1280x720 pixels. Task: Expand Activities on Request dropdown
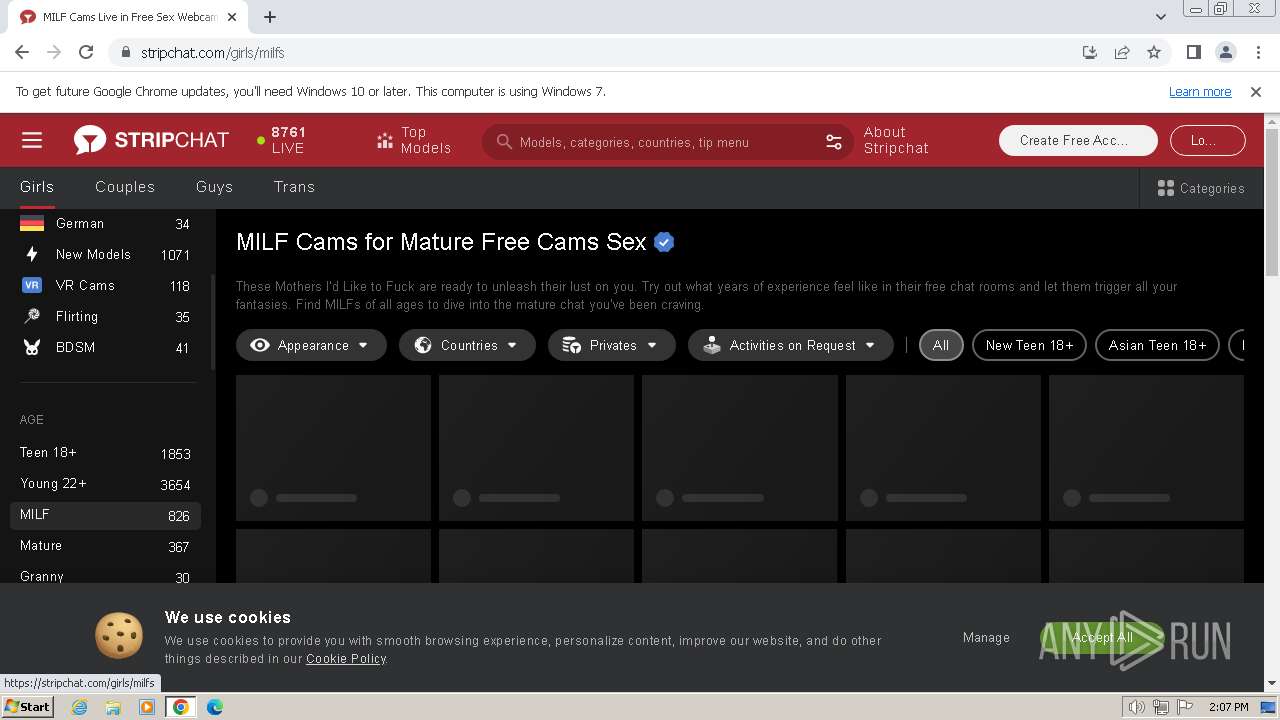[x=790, y=345]
